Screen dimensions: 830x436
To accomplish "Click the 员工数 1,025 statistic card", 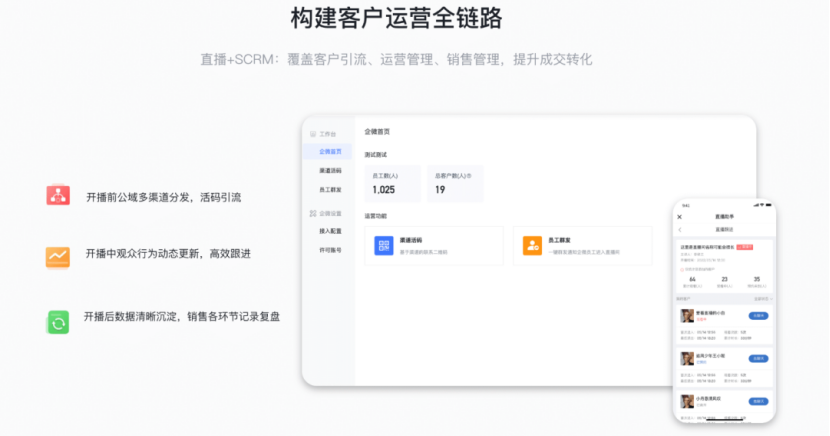I will (x=392, y=183).
